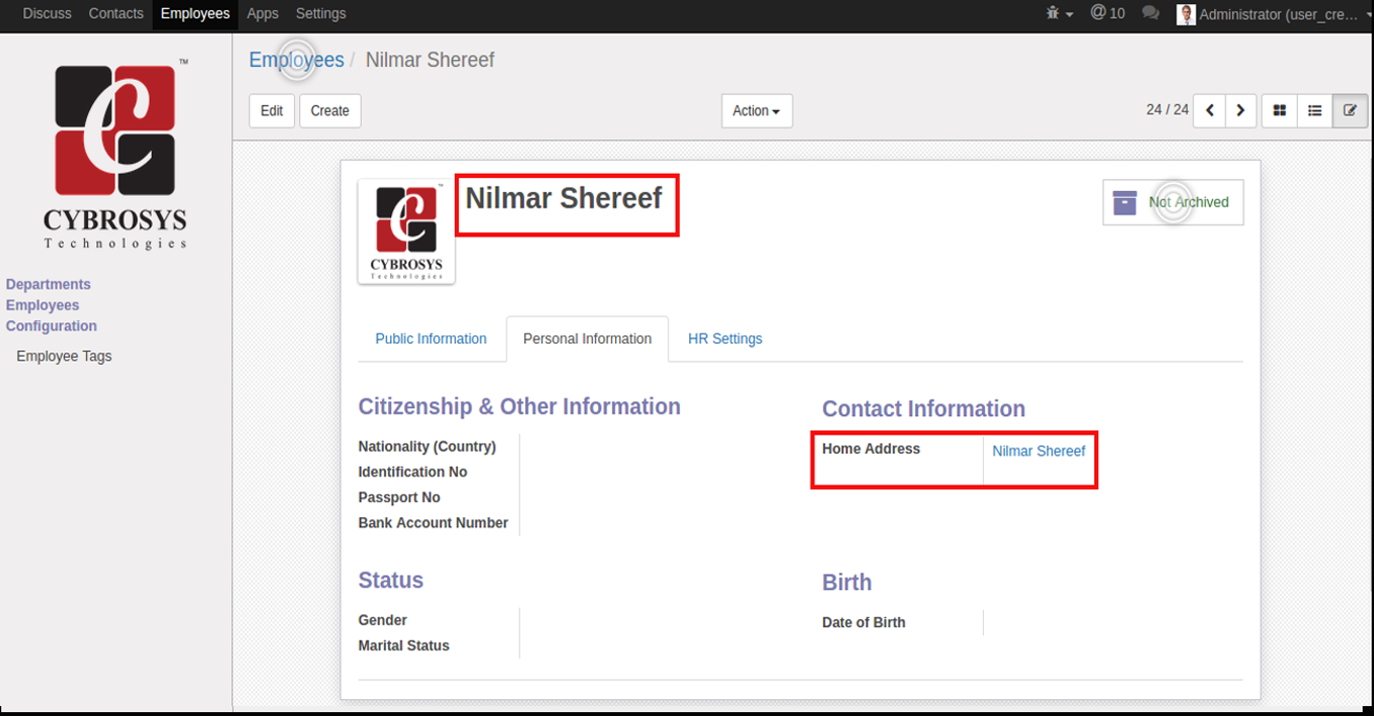
Task: Click the Administrator avatar picture
Action: click(1186, 14)
